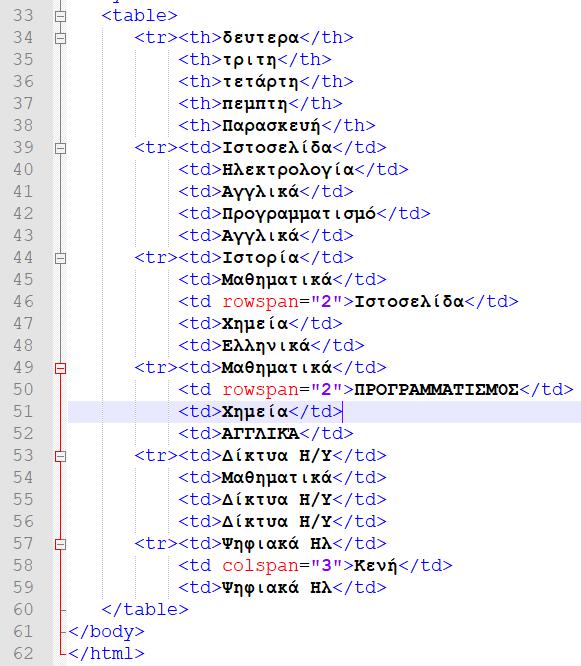Image resolution: width=581 pixels, height=666 pixels.
Task: Click the closing body tag
Action: [x=106, y=632]
